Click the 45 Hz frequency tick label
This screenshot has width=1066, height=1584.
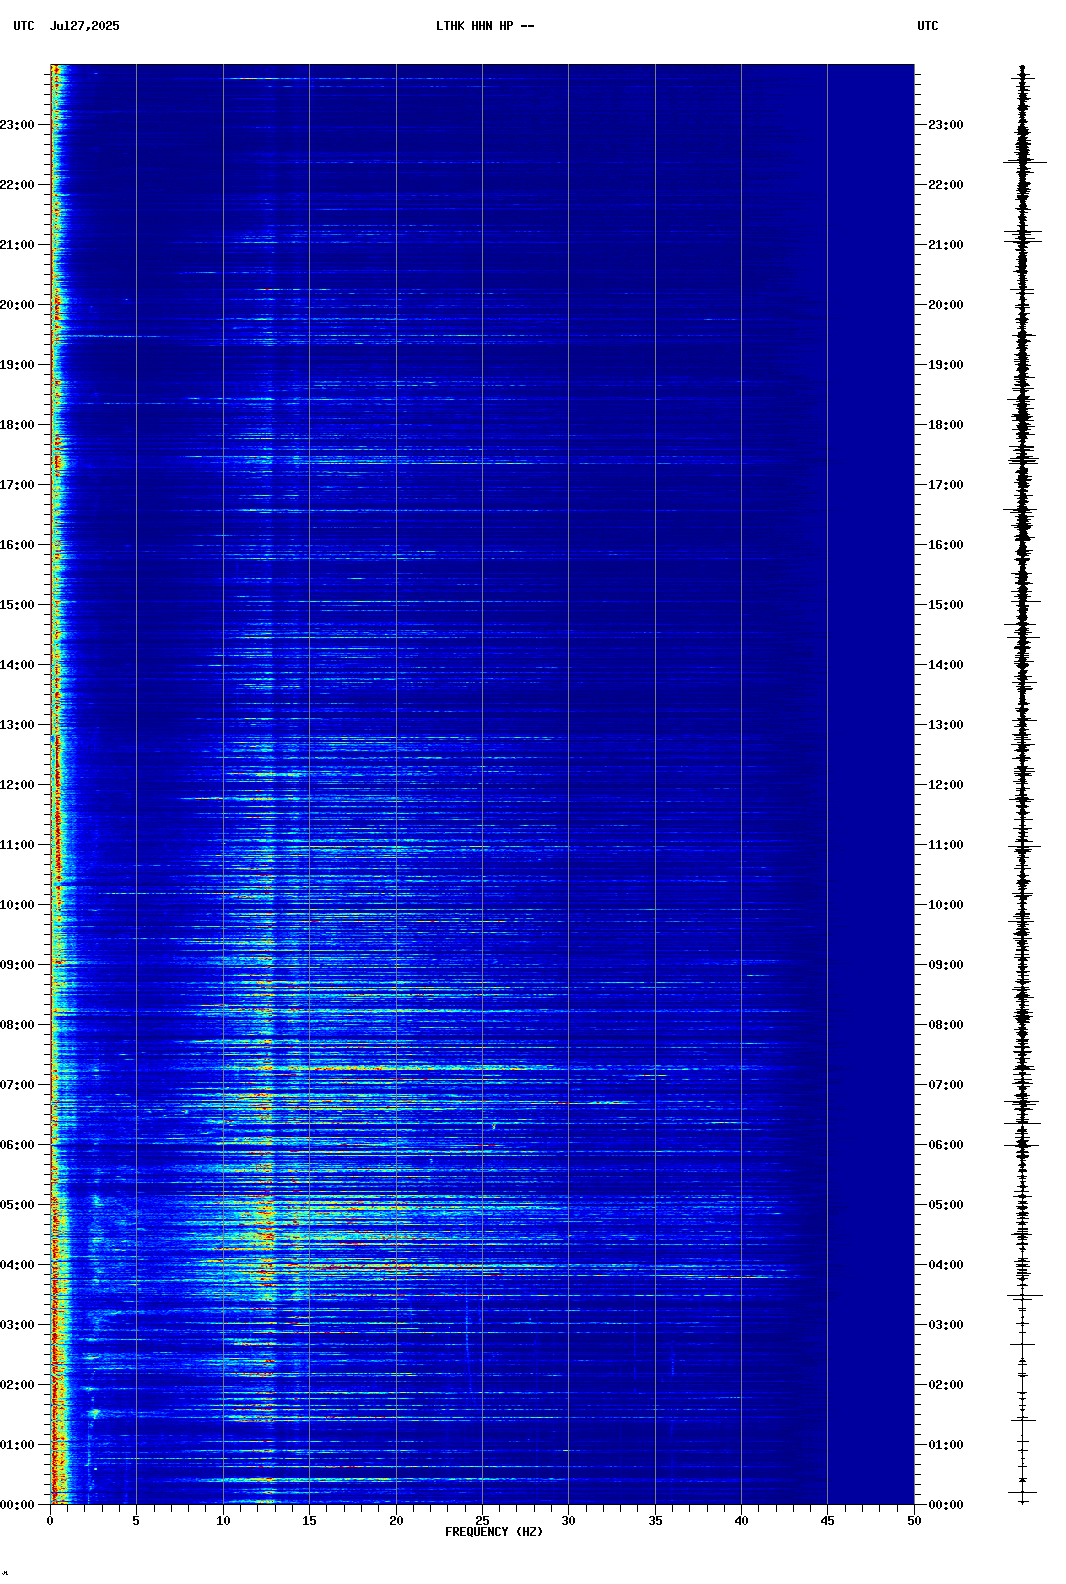(x=827, y=1521)
